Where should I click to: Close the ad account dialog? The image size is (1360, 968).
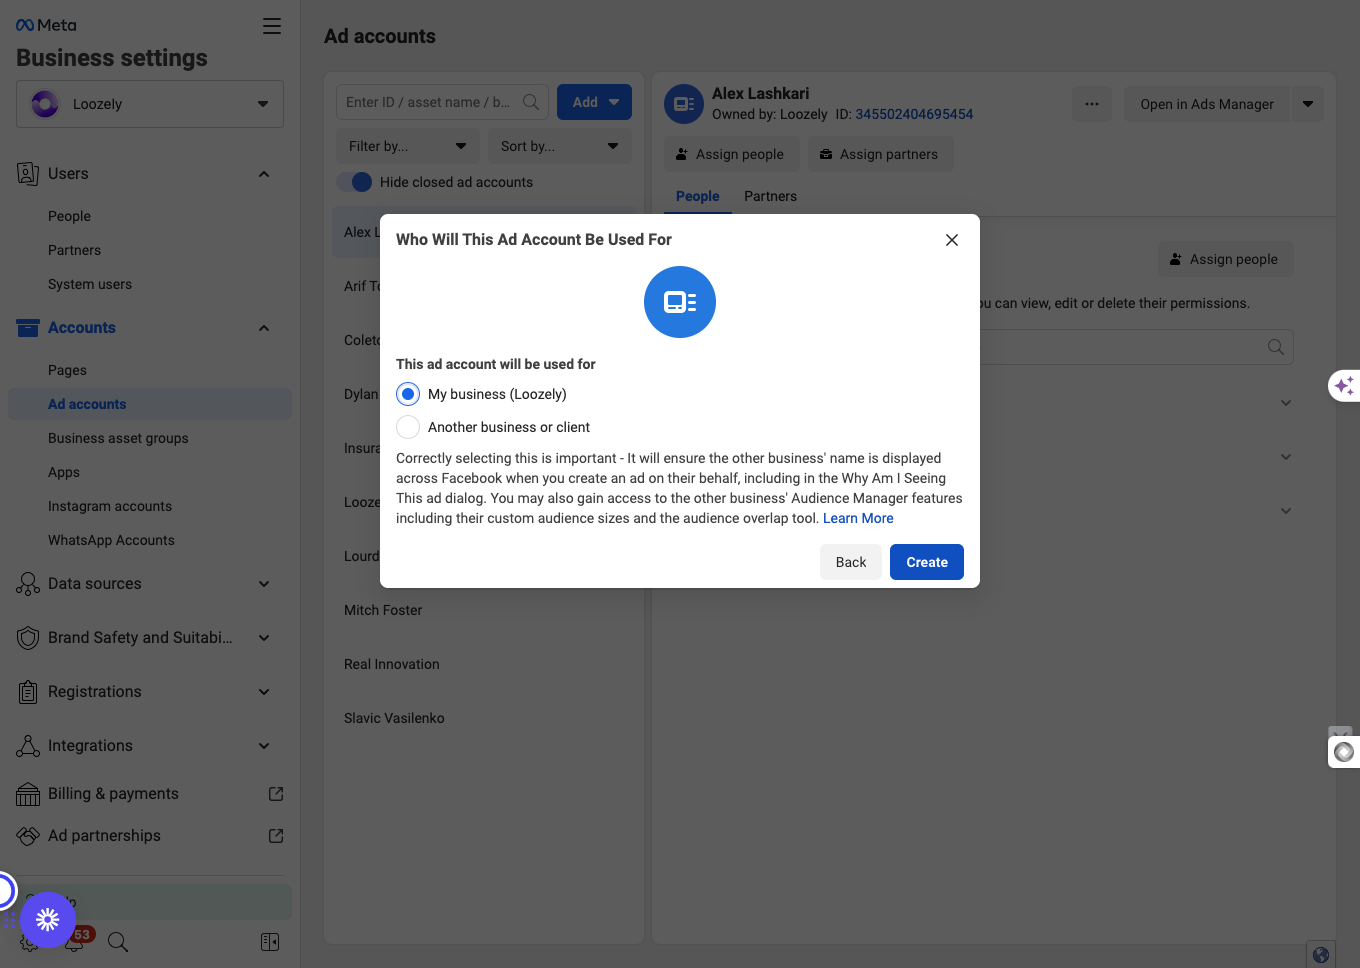pyautogui.click(x=952, y=240)
